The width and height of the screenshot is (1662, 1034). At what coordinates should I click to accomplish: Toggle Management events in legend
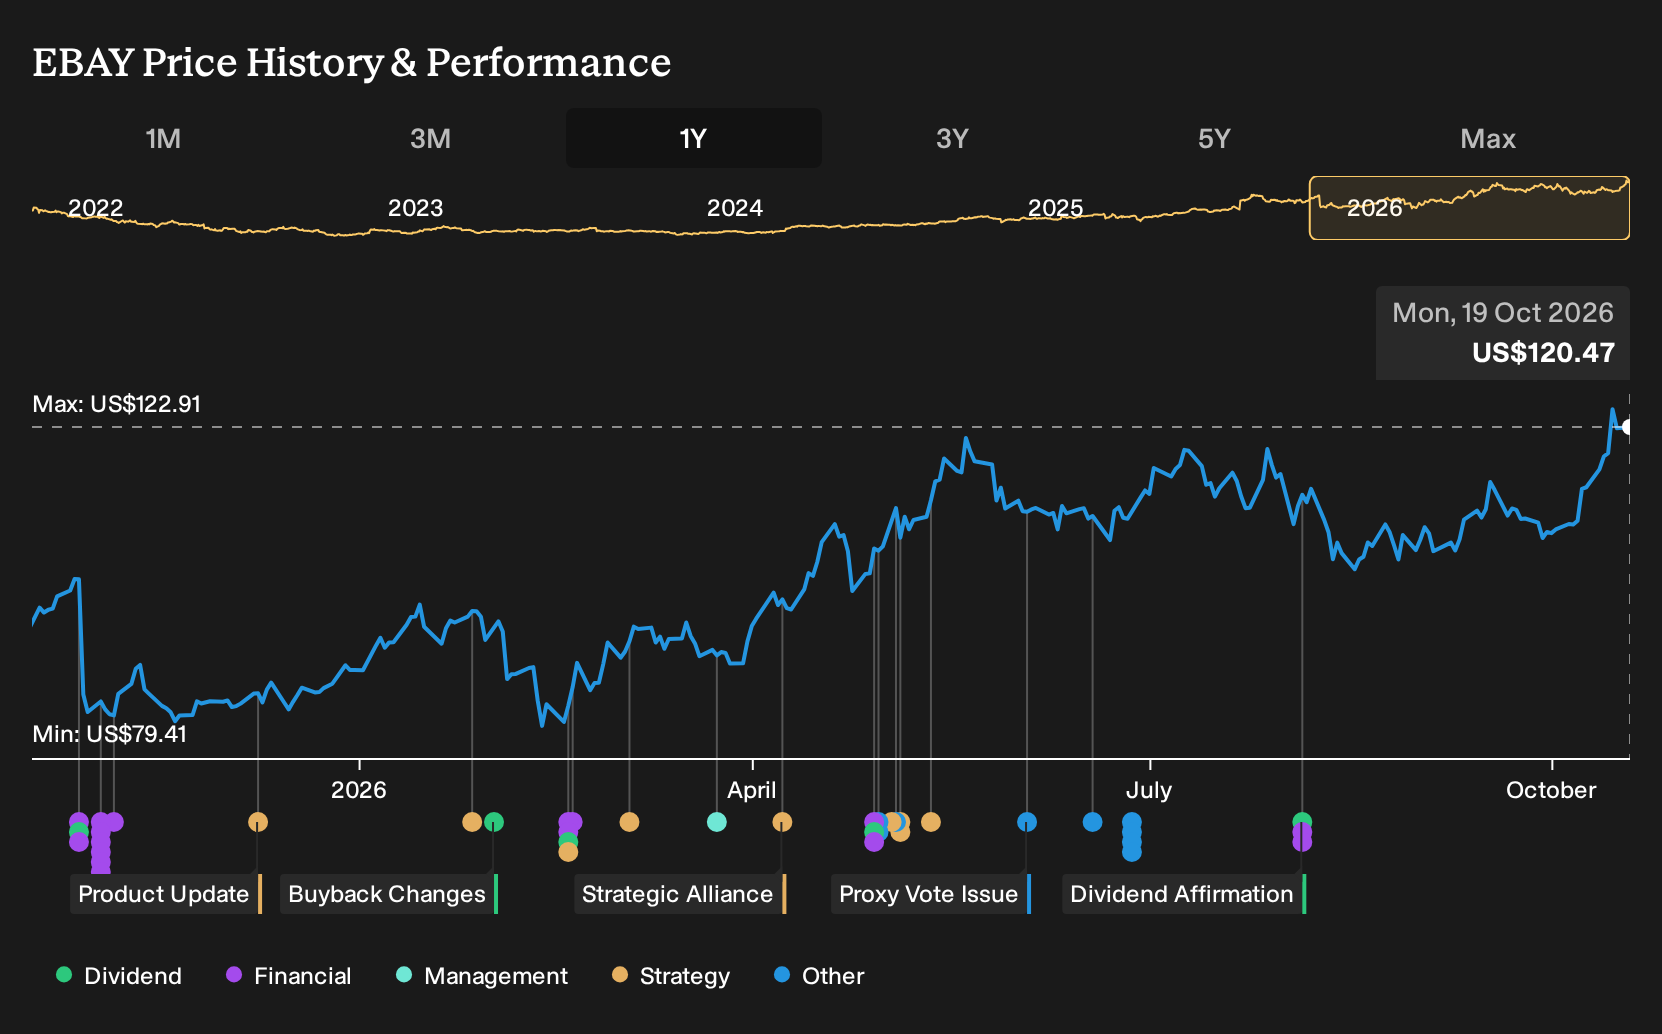tap(482, 976)
